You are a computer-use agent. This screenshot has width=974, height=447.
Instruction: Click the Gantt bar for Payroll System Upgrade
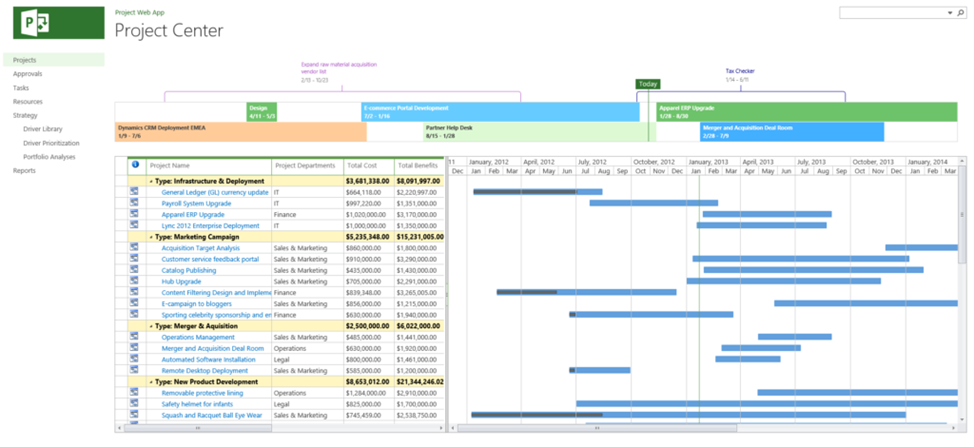(x=653, y=203)
